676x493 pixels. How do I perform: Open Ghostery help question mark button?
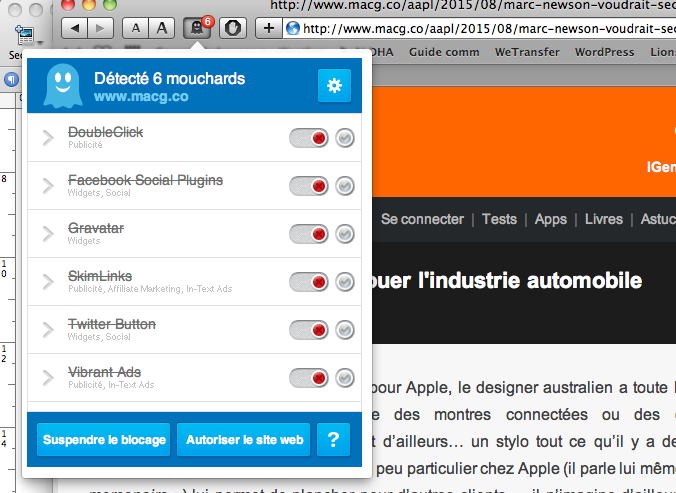click(333, 440)
